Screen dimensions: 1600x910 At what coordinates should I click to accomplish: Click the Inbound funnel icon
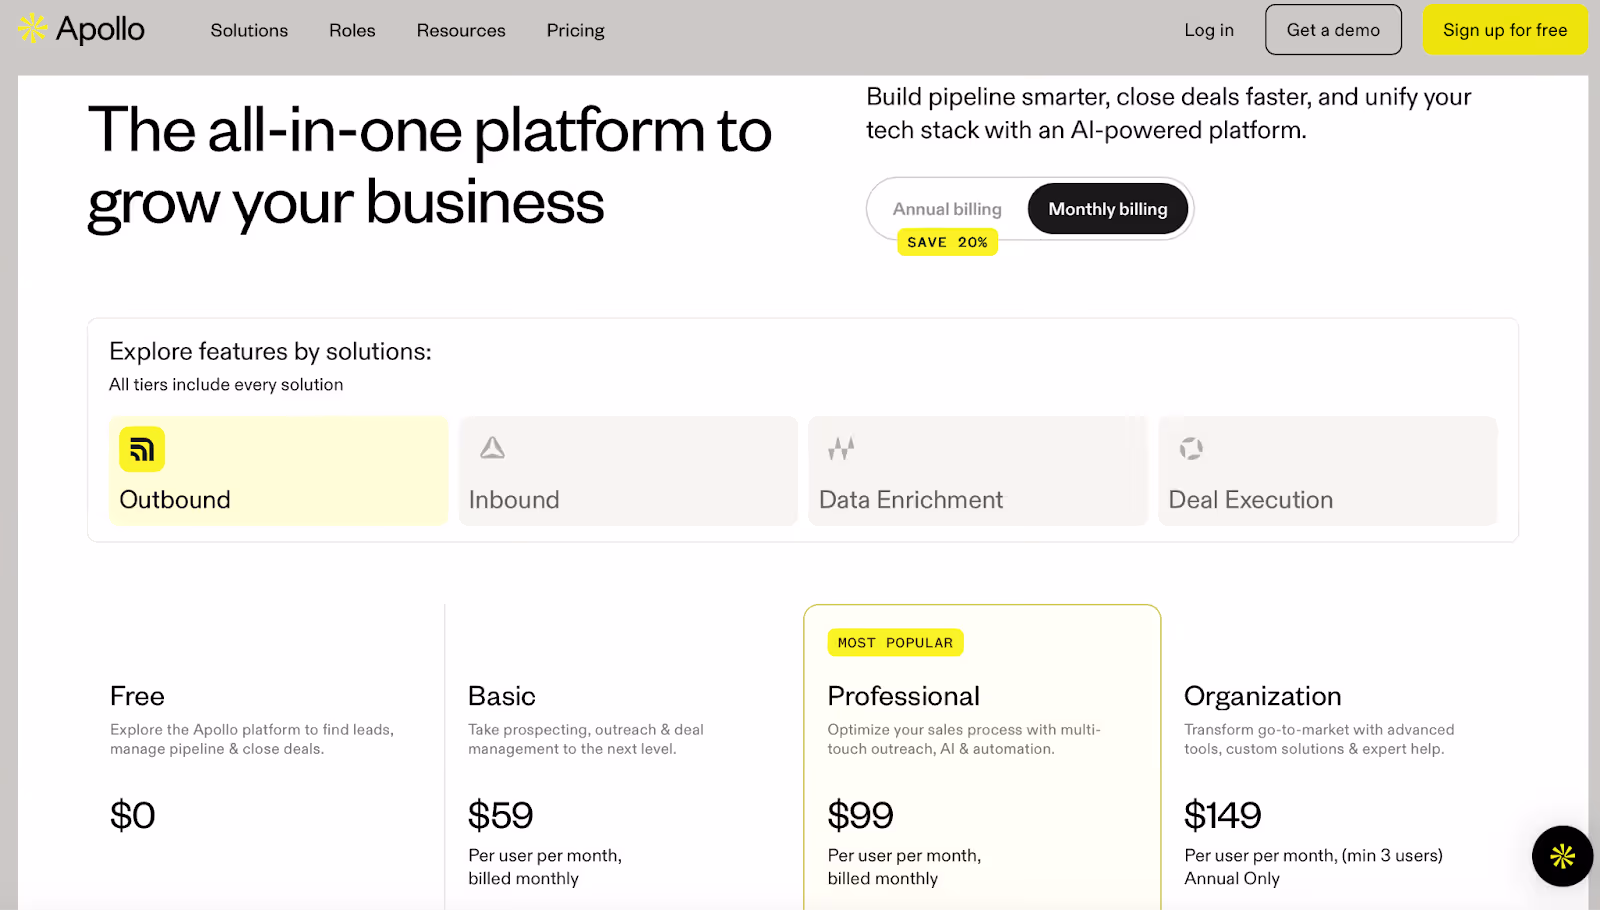pos(490,449)
